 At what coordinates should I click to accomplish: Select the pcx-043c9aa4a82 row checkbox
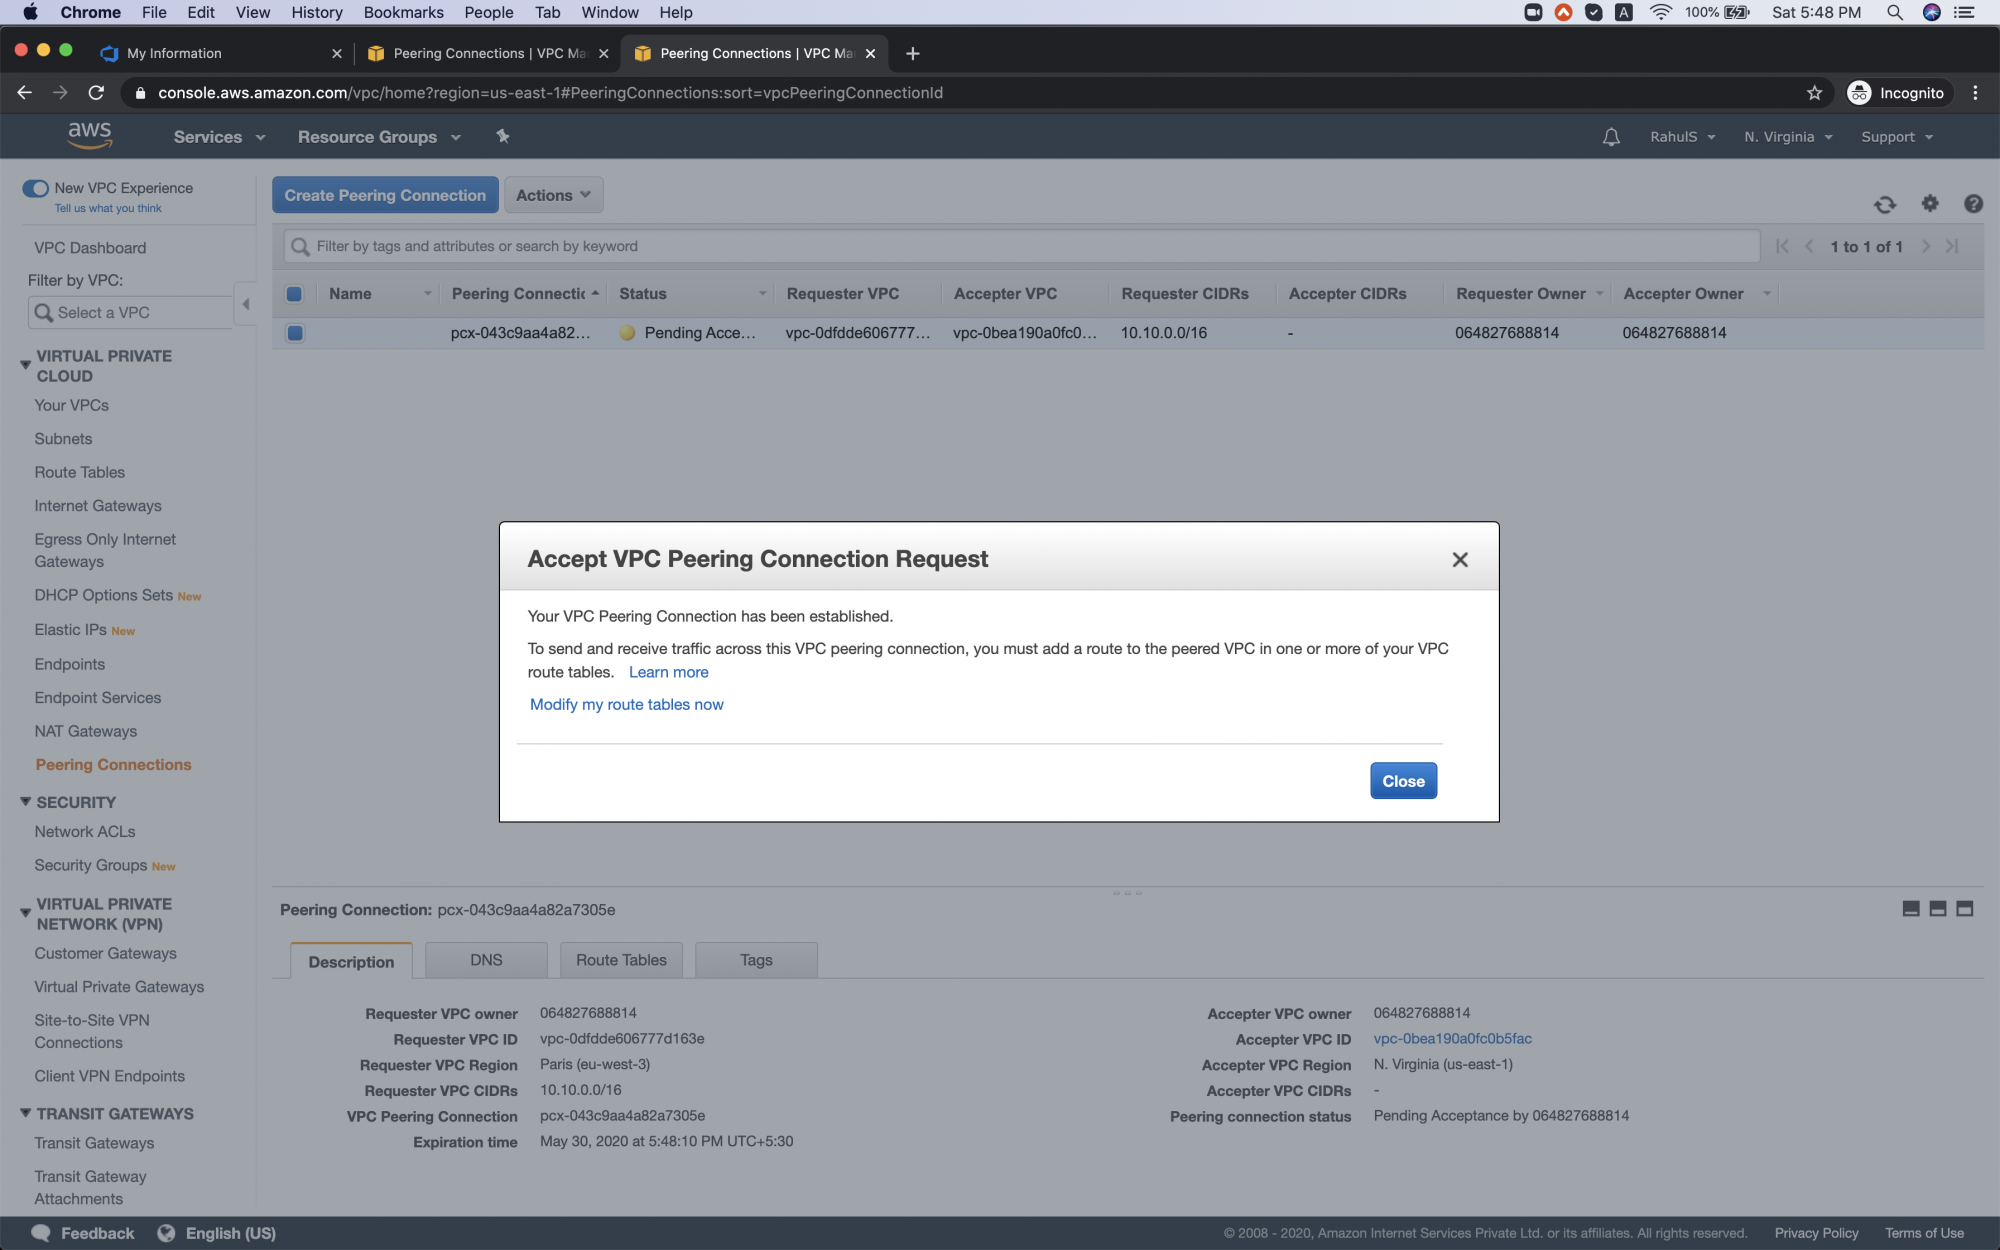click(295, 333)
